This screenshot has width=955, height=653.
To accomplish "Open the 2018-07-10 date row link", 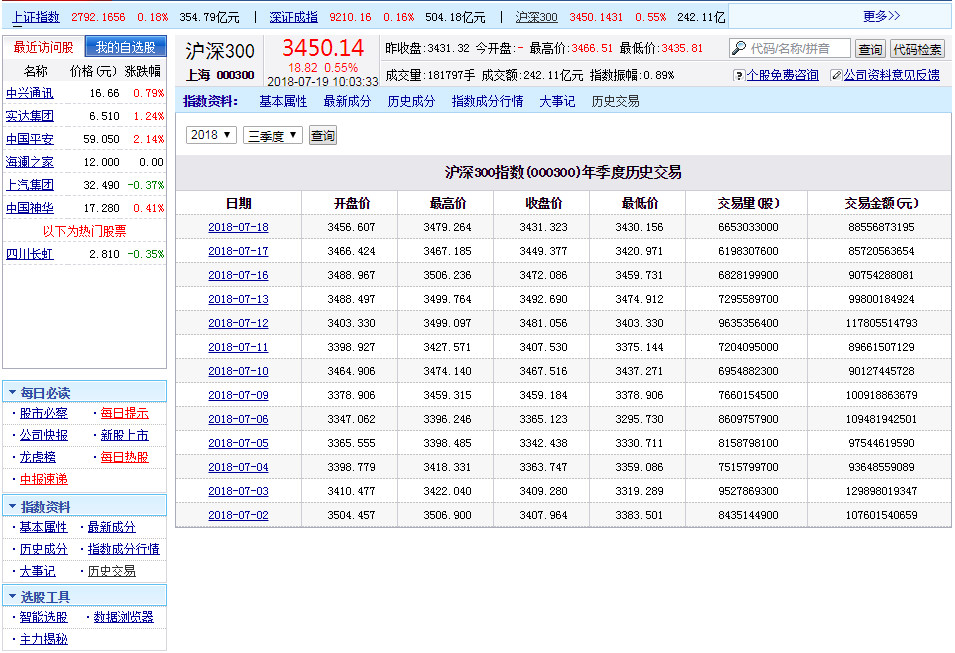I will [x=238, y=371].
